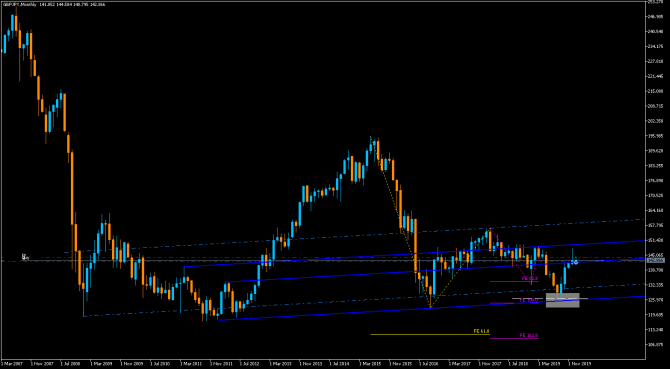Click the 132.335 price scale label
670x369 pixels.
(x=656, y=285)
